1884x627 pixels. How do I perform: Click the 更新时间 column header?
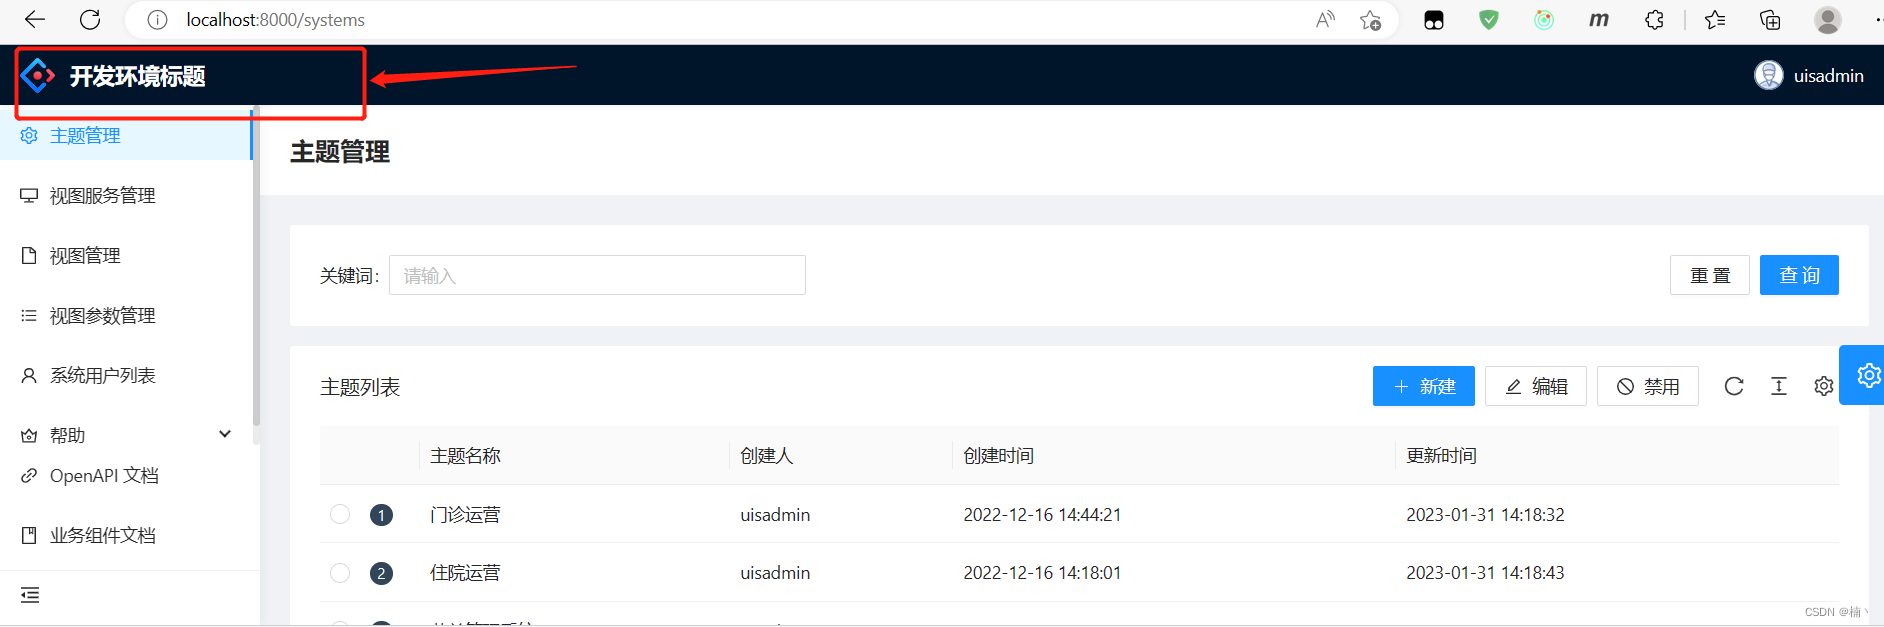click(x=1441, y=456)
